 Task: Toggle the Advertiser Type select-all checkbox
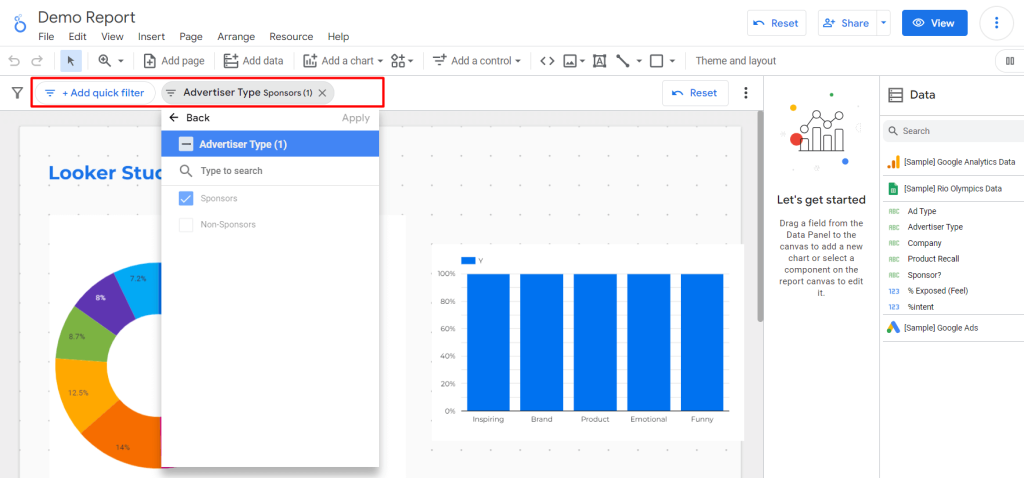click(x=186, y=144)
